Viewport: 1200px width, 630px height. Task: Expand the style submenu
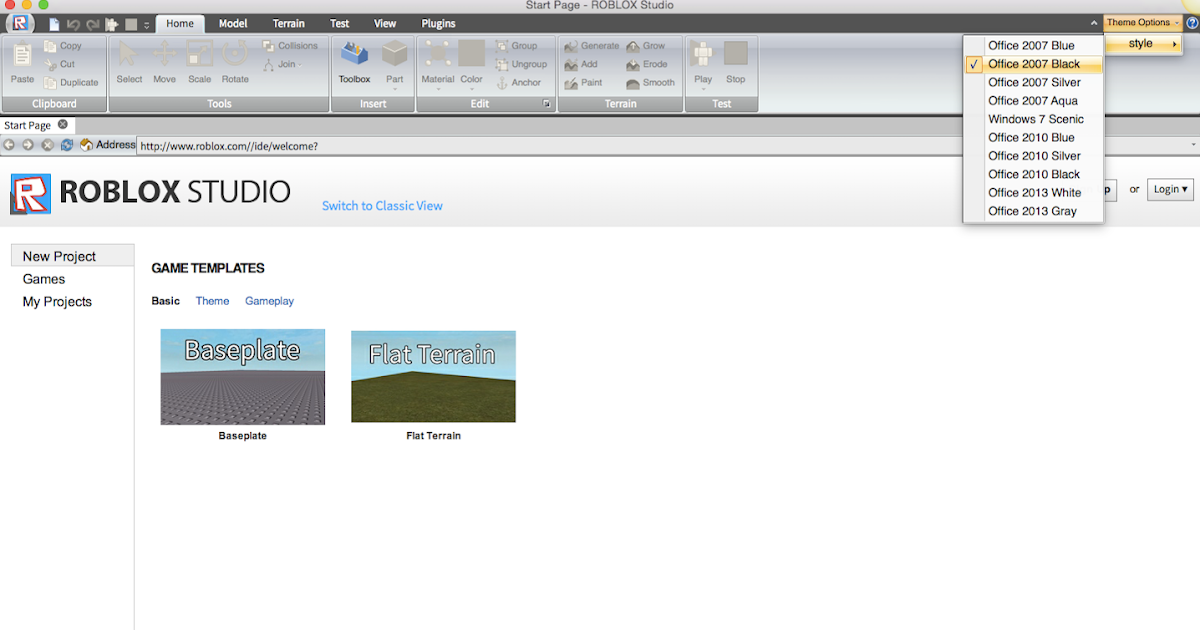tap(1144, 44)
